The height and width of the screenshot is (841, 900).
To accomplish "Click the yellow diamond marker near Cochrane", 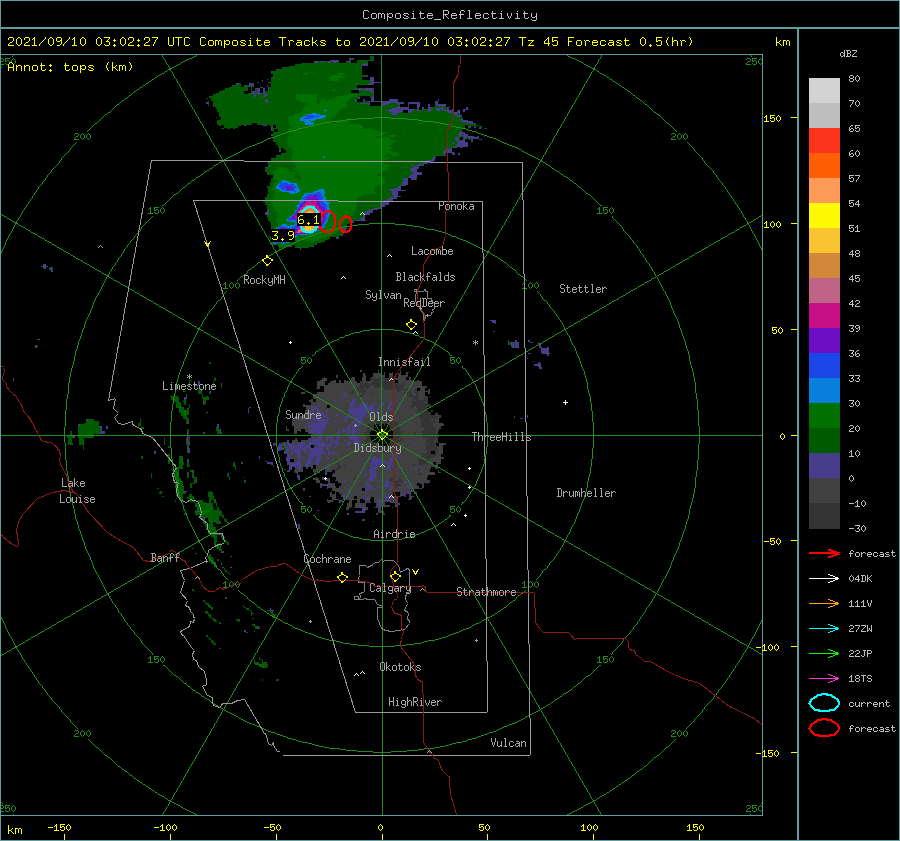I will point(343,577).
